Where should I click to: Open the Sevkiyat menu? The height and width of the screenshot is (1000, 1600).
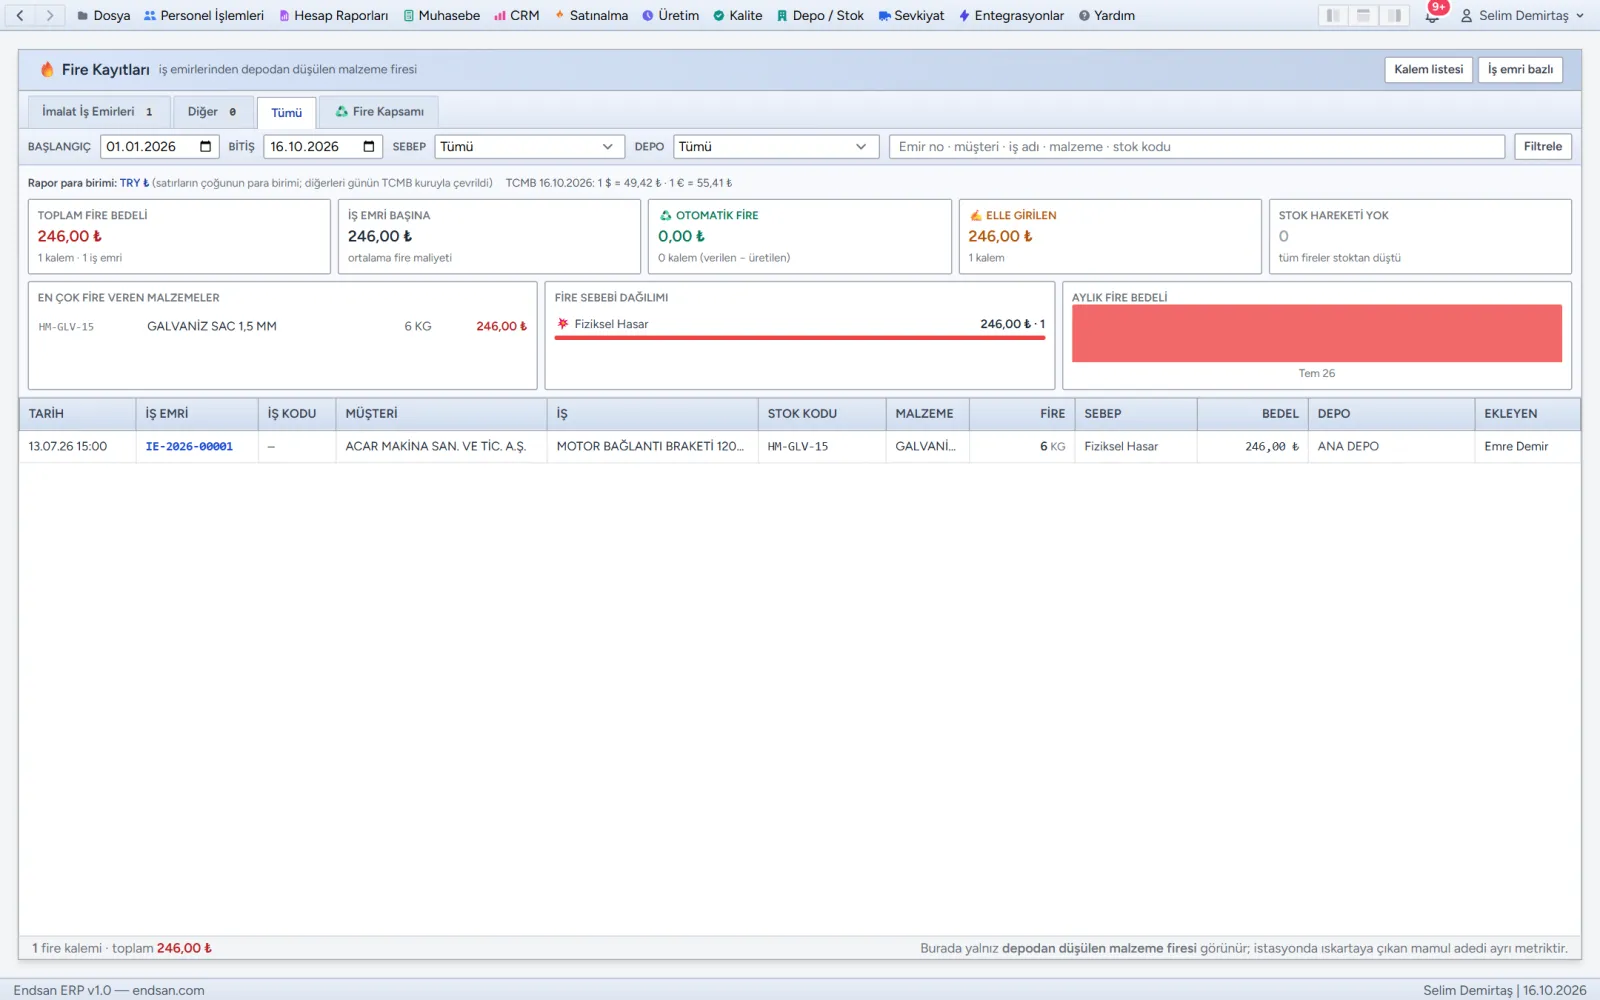912,15
